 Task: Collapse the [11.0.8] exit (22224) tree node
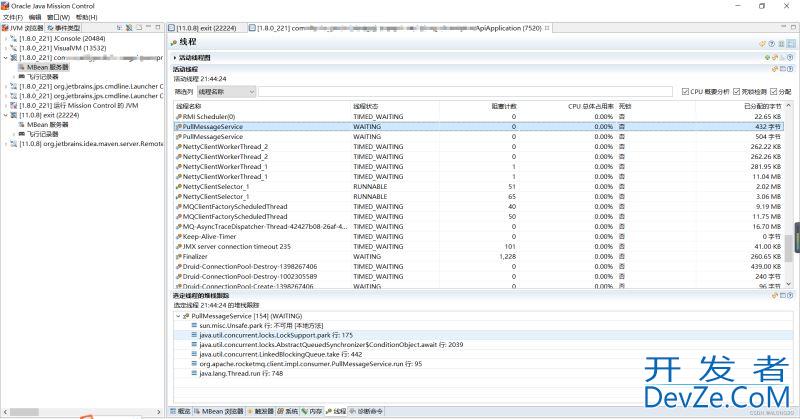click(6, 115)
